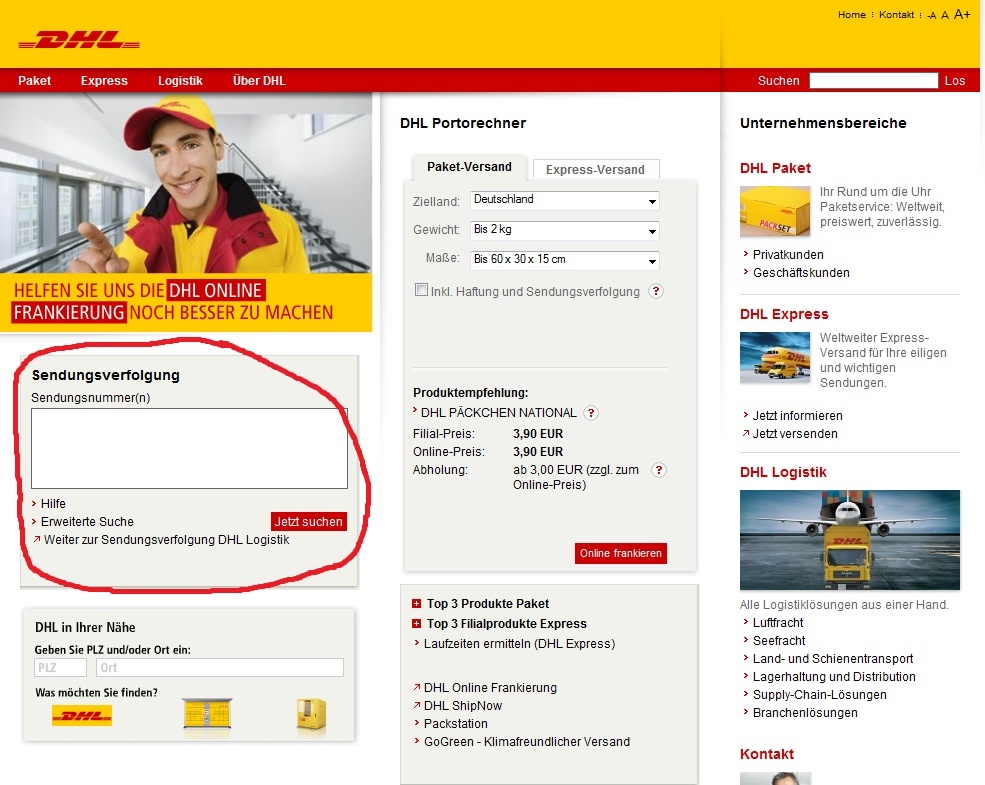Click the decrease font size A- icon
985x785 pixels.
pyautogui.click(x=932, y=16)
